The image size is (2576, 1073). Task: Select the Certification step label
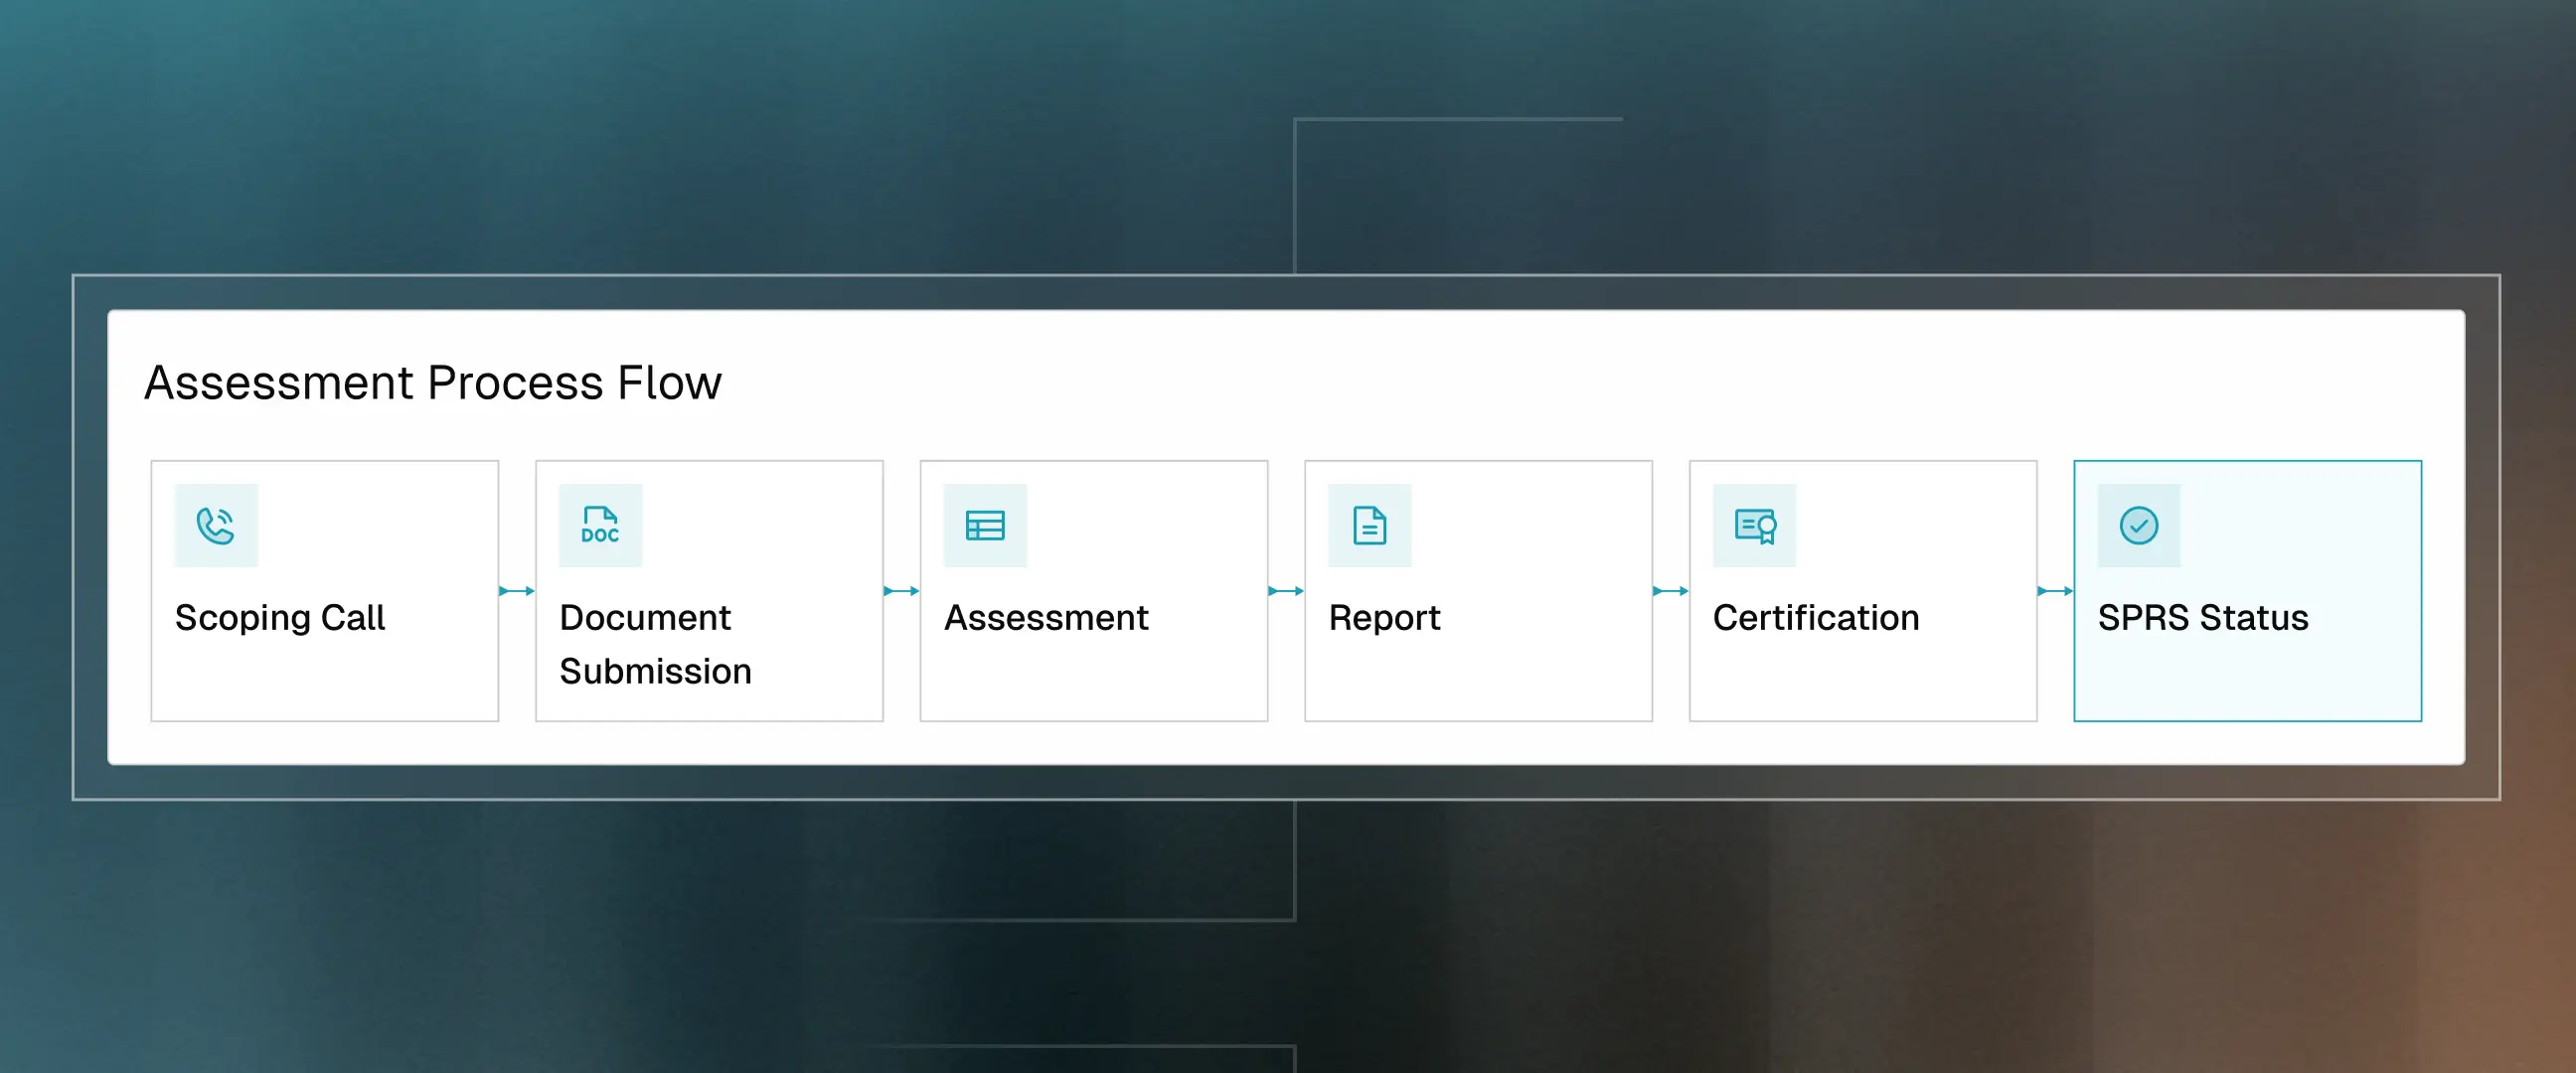(1816, 618)
